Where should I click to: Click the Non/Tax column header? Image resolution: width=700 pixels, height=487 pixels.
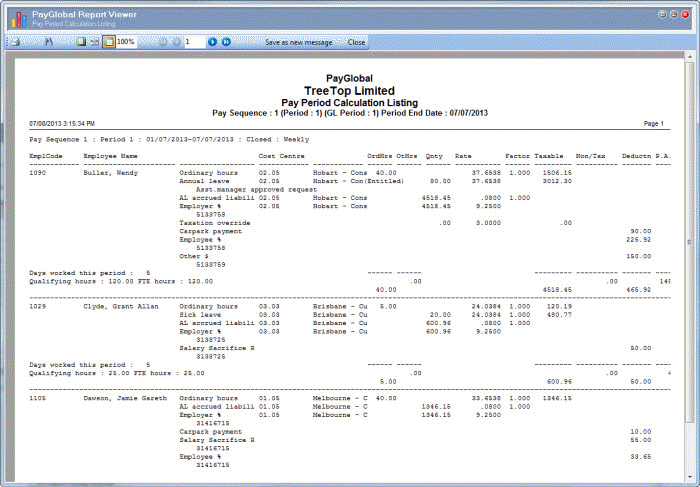pyautogui.click(x=590, y=156)
